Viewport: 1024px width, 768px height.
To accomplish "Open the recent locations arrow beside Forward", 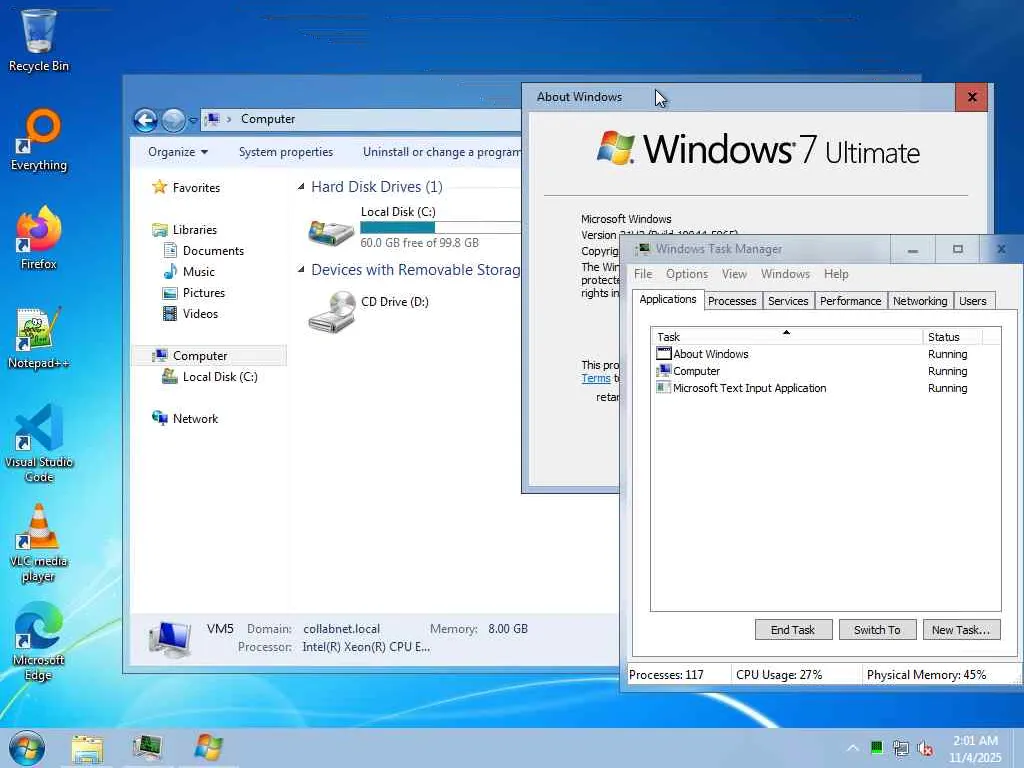I will (193, 120).
